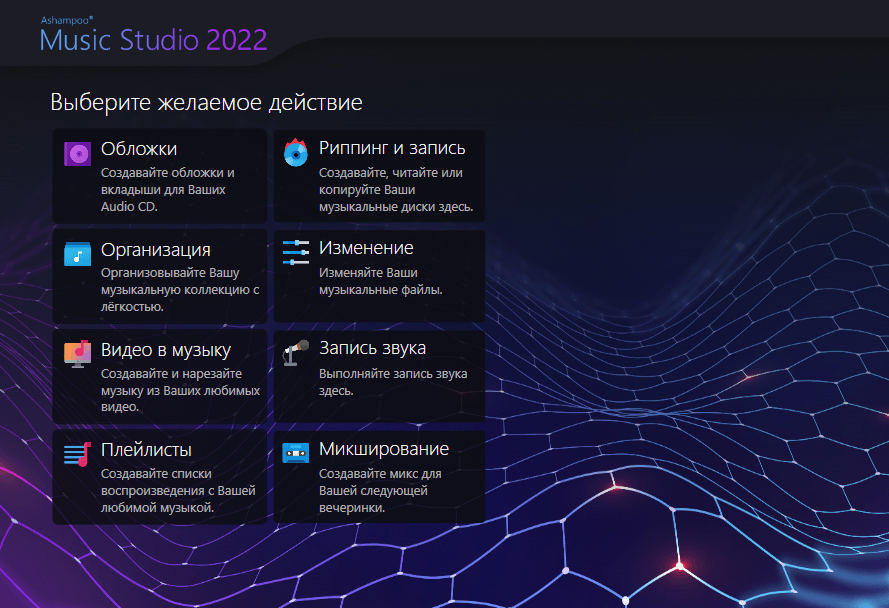Viewport: 889px width, 608px height.
Task: Click text 'Организовывайте Вашу музыкальную коллекцию с лёгкостью.'
Action: coord(180,289)
